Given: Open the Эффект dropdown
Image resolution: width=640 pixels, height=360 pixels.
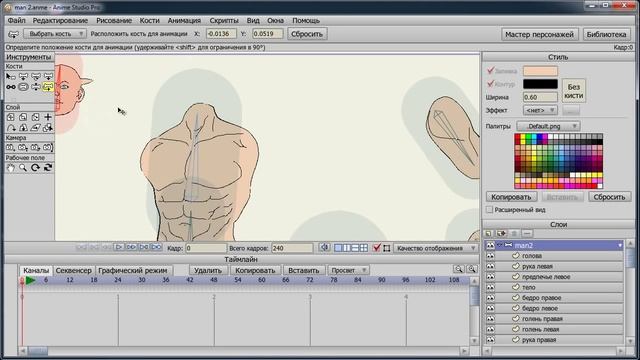Looking at the screenshot, I should pos(540,110).
